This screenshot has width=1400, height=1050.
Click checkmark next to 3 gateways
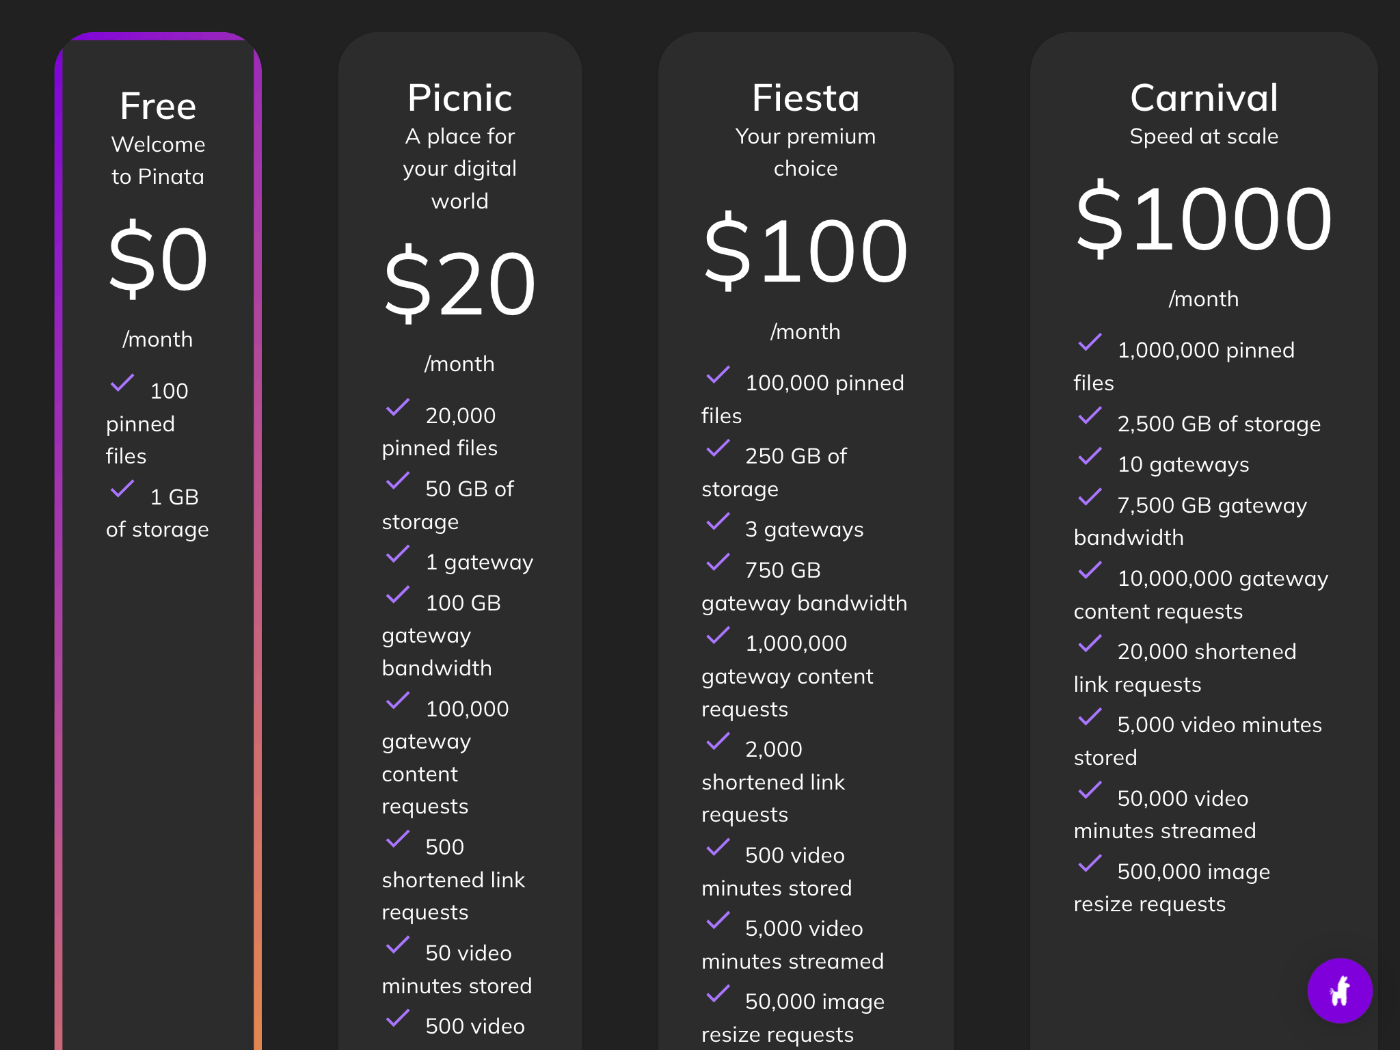click(x=718, y=521)
